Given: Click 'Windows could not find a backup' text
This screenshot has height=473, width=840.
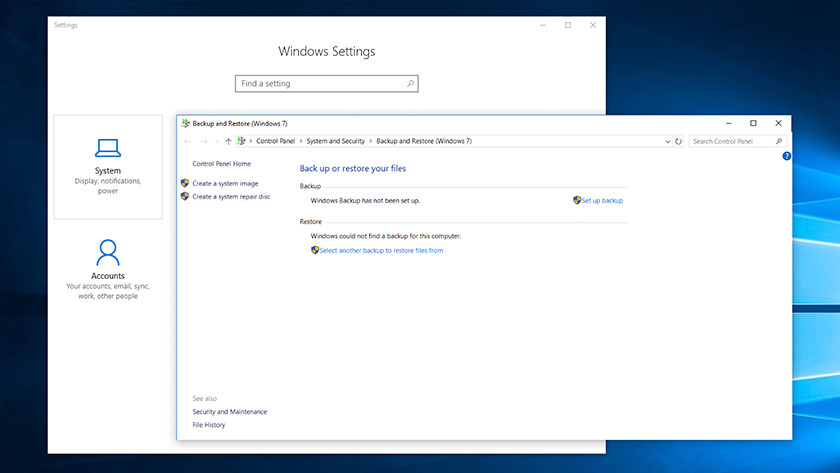Looking at the screenshot, I should (386, 236).
